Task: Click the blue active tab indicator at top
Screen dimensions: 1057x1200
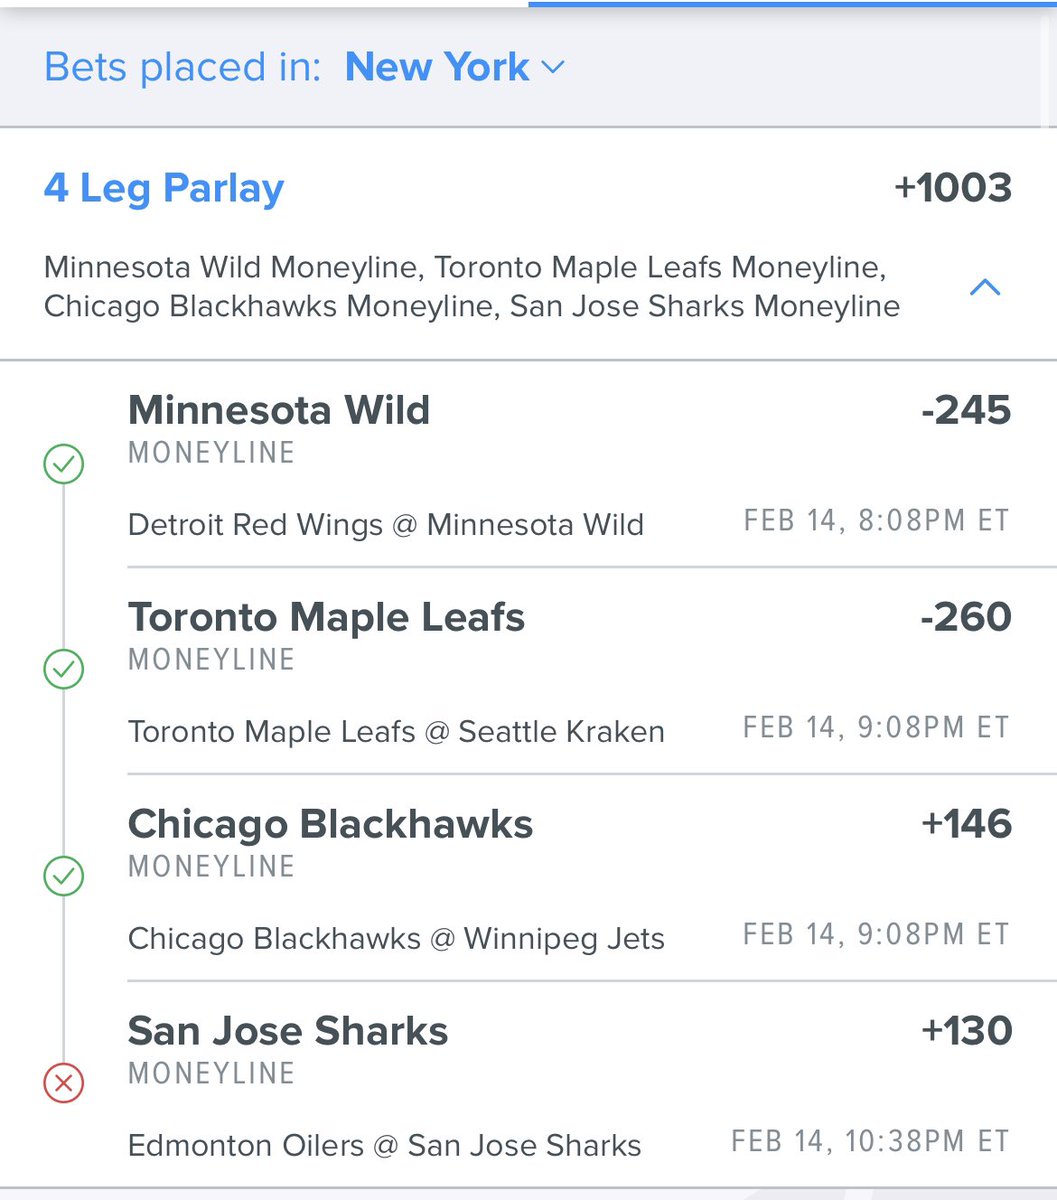Action: pyautogui.click(x=792, y=3)
